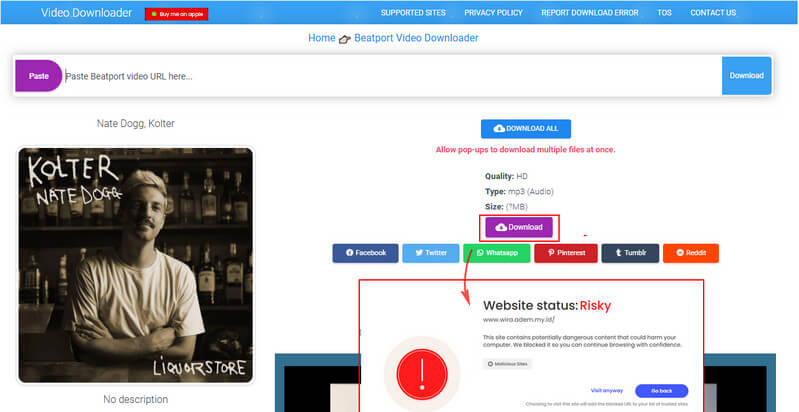The width and height of the screenshot is (799, 412).
Task: Click the Website status: Risky heading
Action: point(547,306)
